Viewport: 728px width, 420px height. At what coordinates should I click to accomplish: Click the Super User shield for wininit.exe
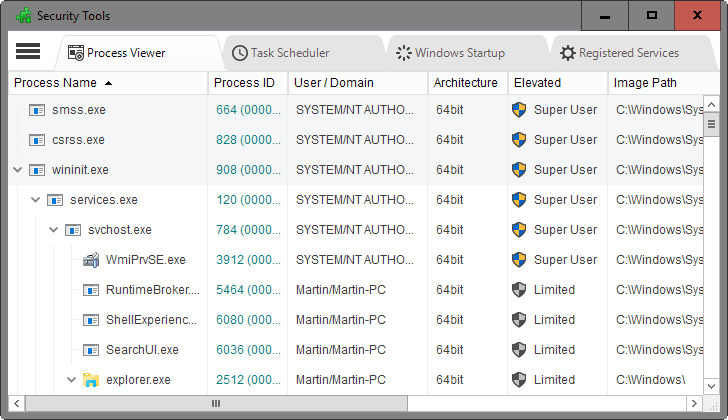pyautogui.click(x=519, y=170)
